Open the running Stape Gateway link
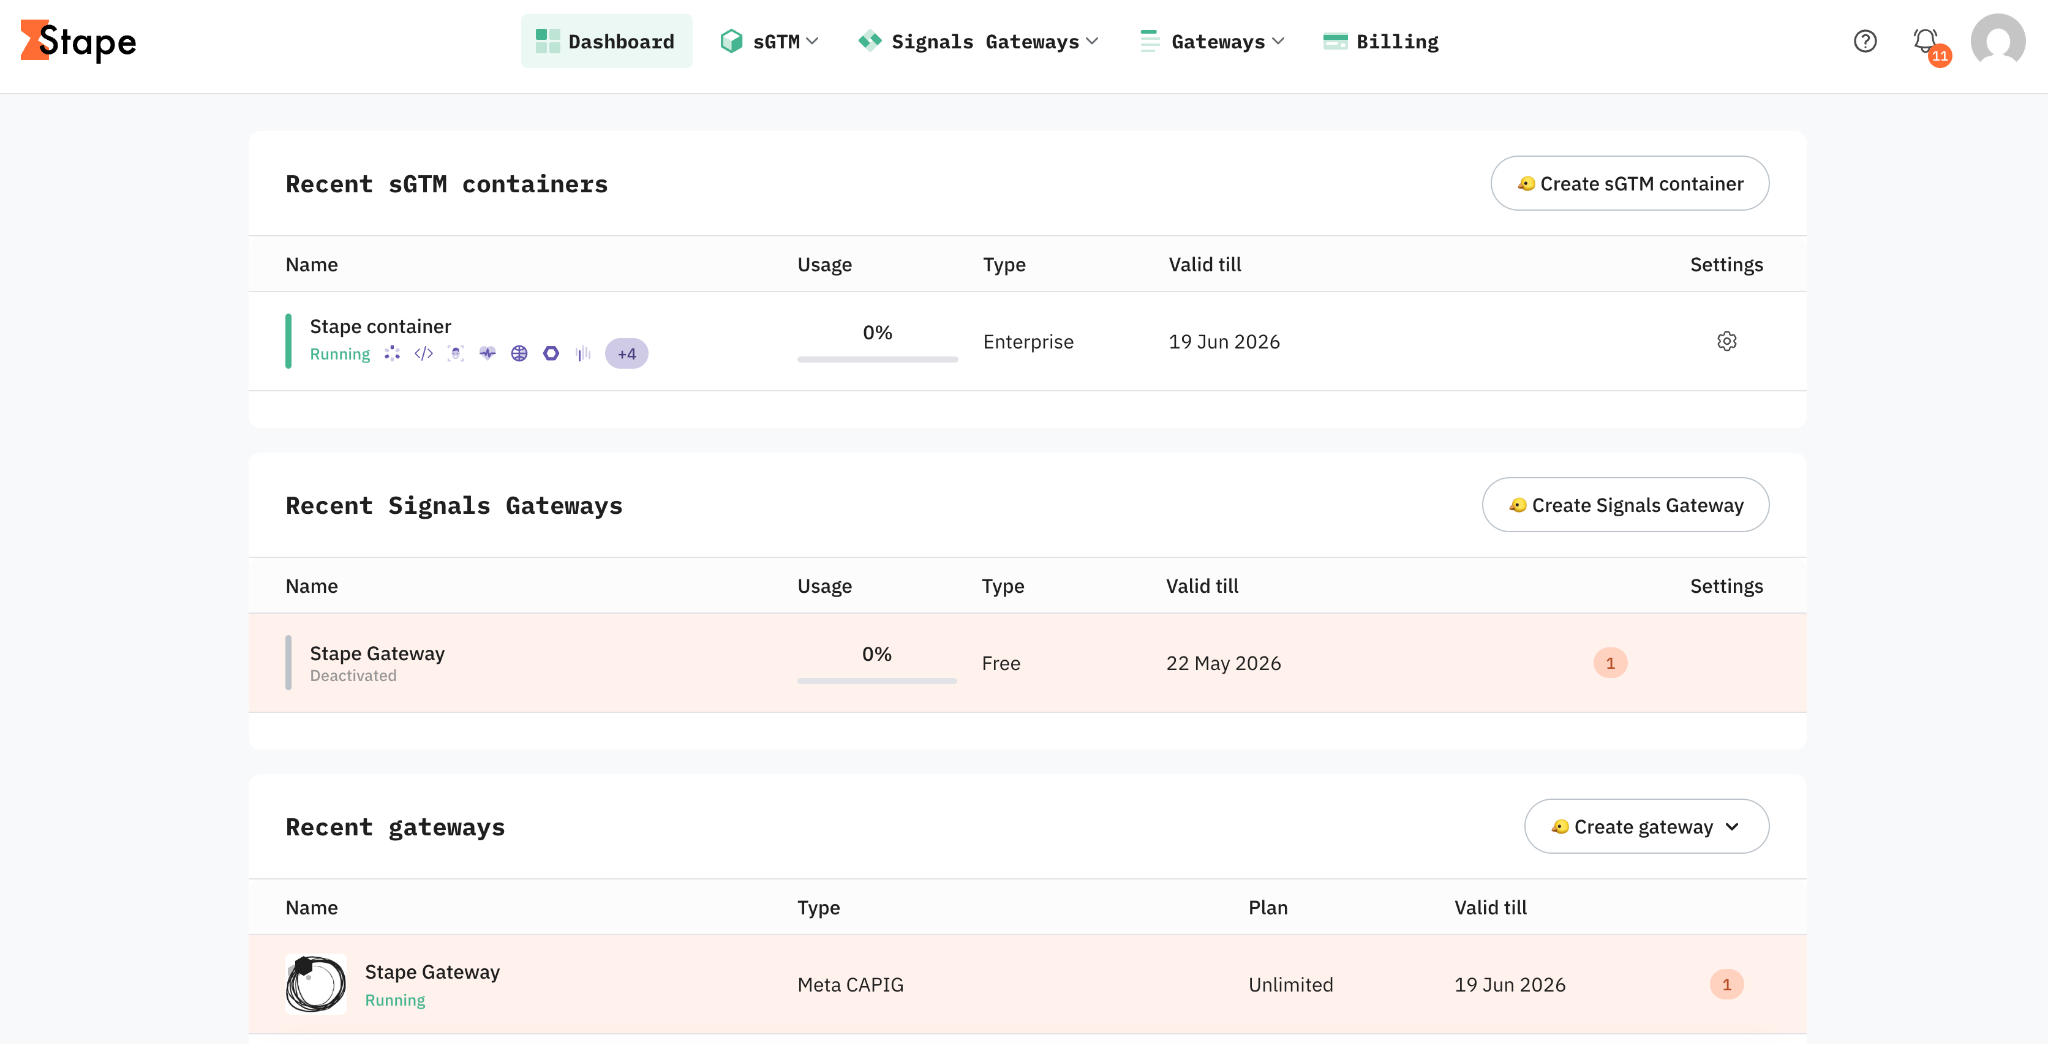 point(432,972)
